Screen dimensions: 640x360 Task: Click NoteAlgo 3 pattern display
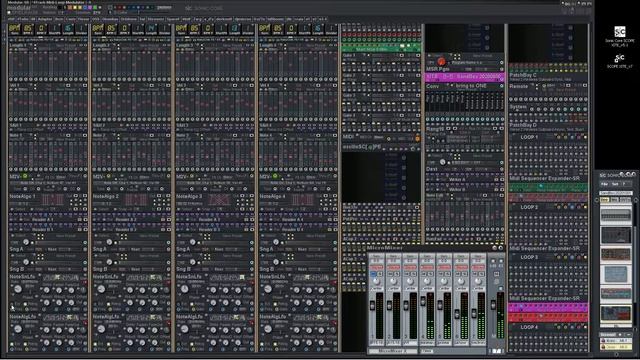(x=219, y=200)
